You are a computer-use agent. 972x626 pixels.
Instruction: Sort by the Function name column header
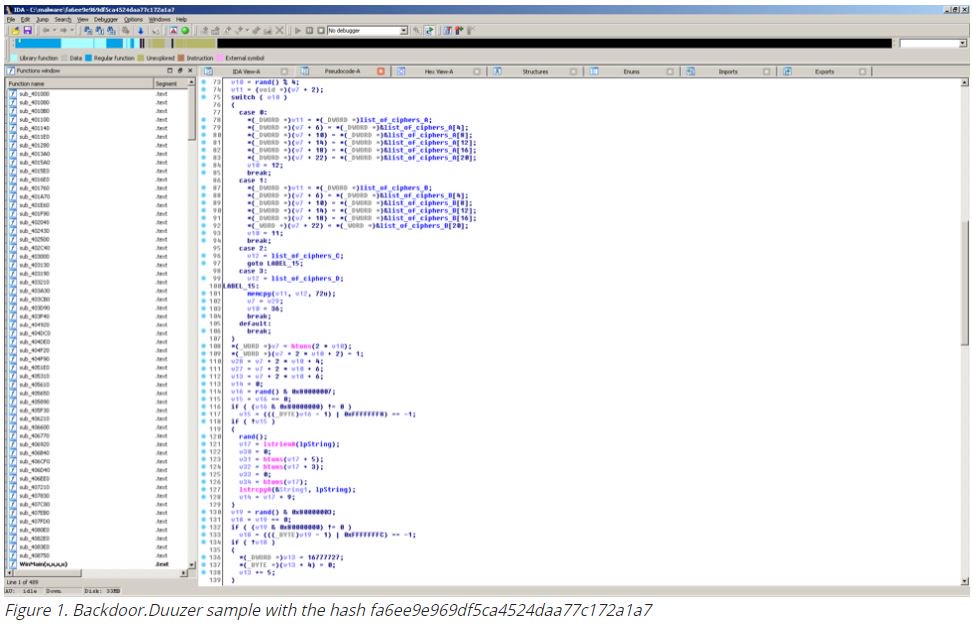point(79,83)
